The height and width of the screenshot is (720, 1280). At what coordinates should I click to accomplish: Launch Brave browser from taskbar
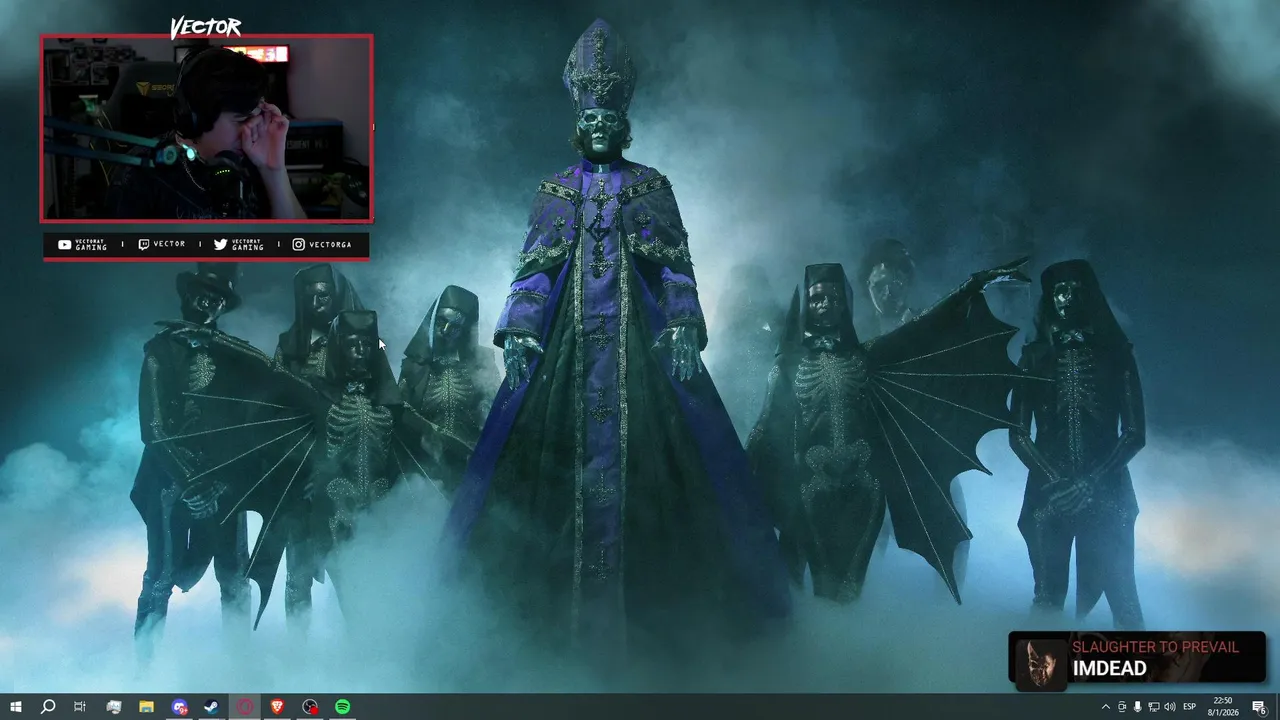pos(277,707)
